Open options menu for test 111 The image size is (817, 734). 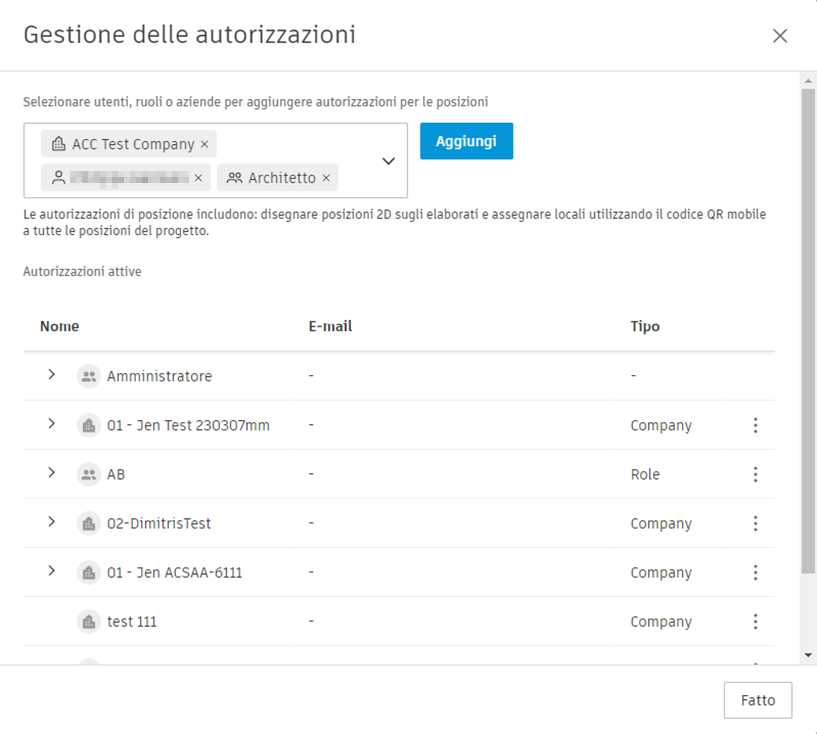tap(755, 622)
